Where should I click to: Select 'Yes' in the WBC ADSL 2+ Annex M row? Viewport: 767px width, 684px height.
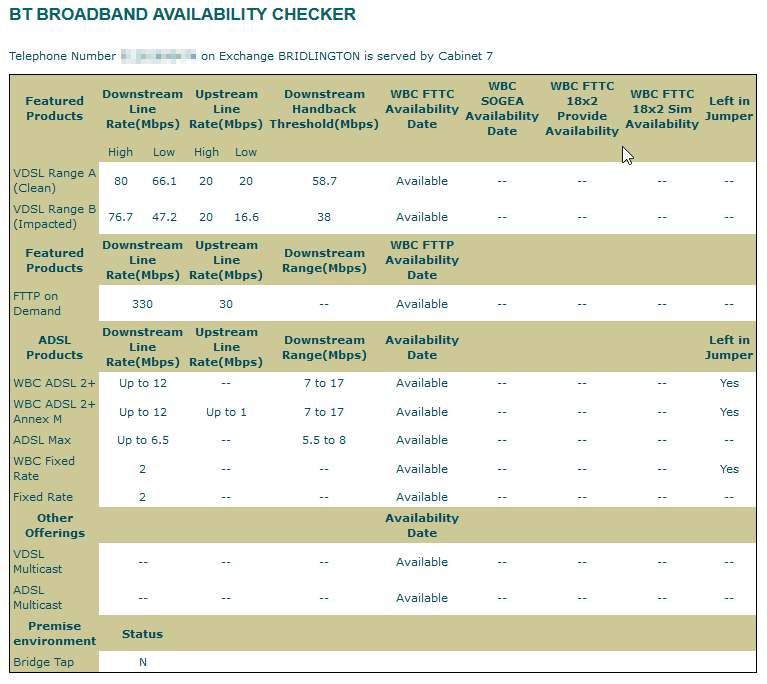coord(729,412)
